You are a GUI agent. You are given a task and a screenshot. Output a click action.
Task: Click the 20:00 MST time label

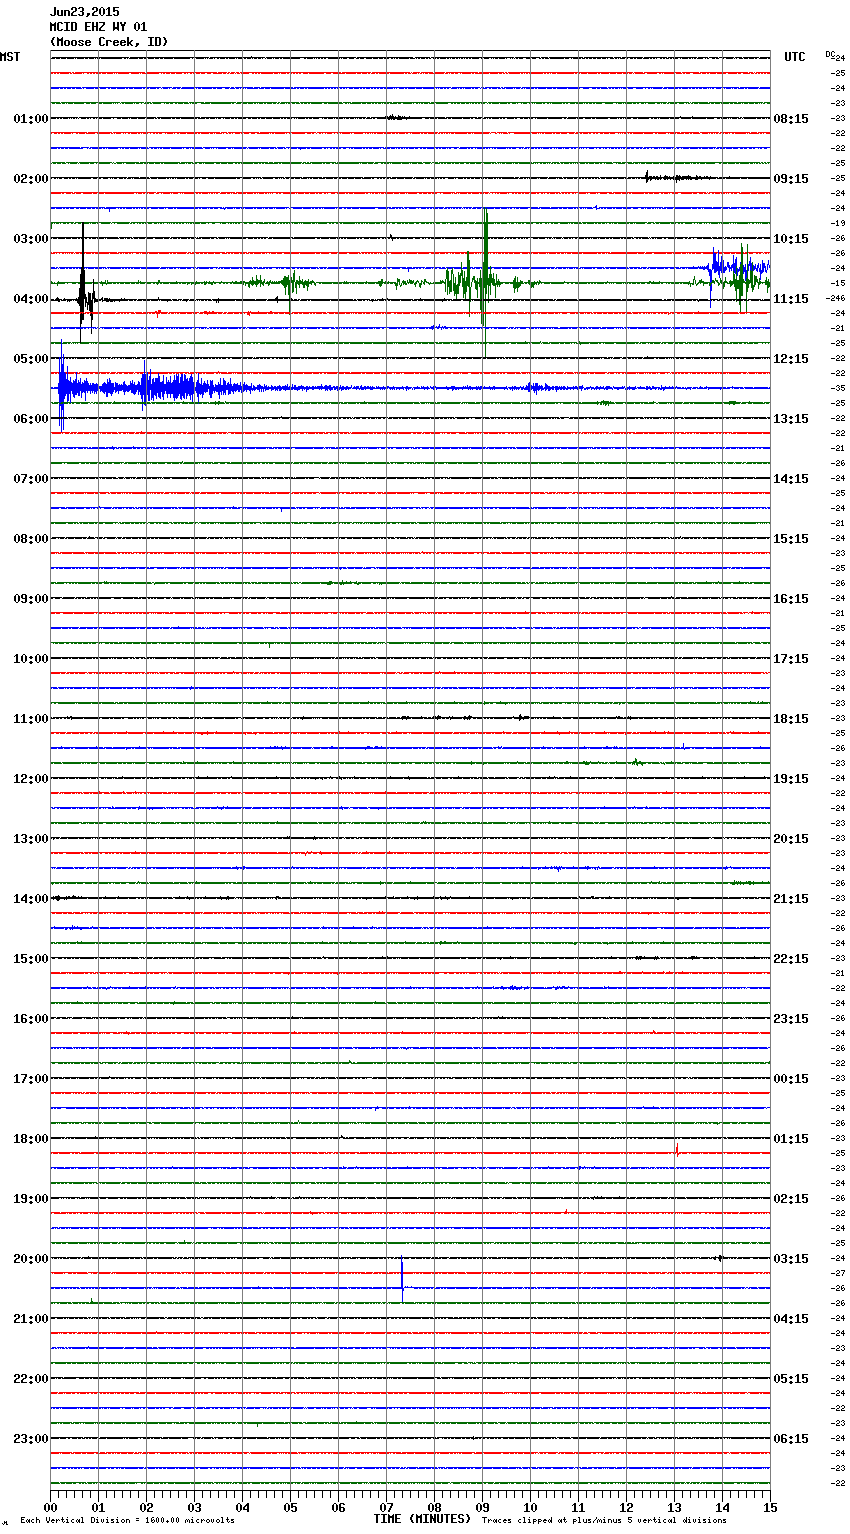(31, 1259)
